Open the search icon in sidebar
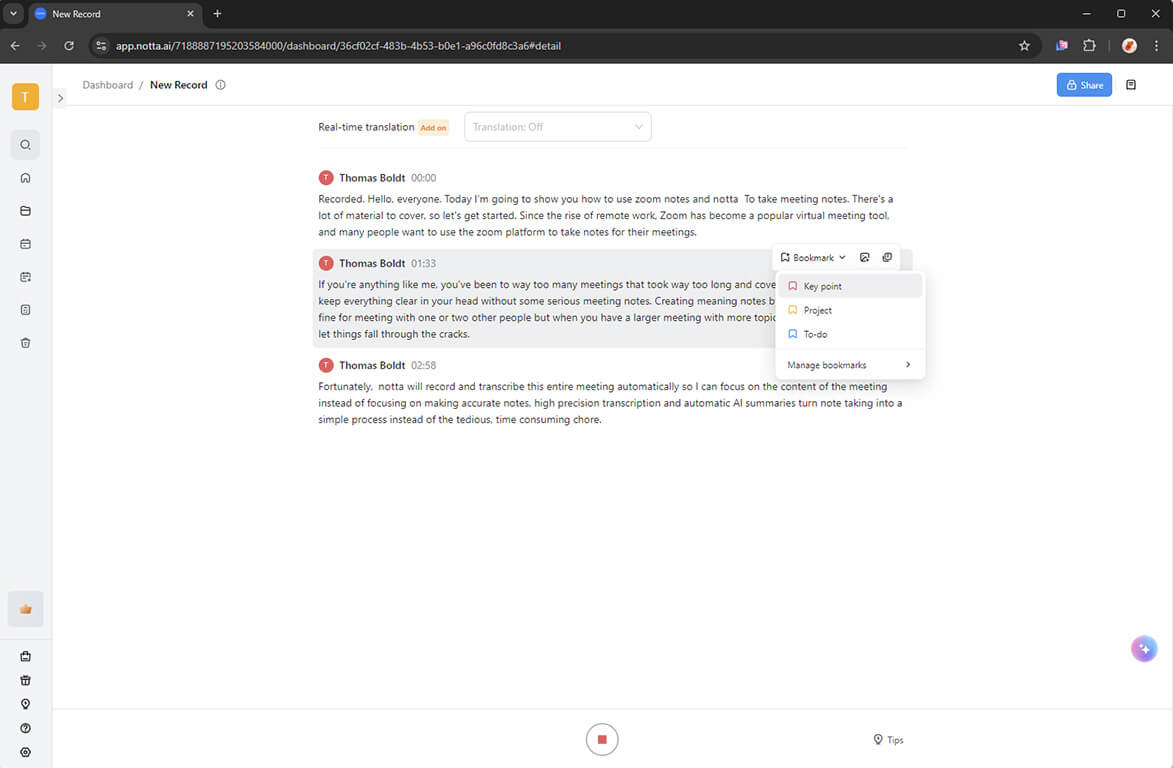 click(25, 145)
